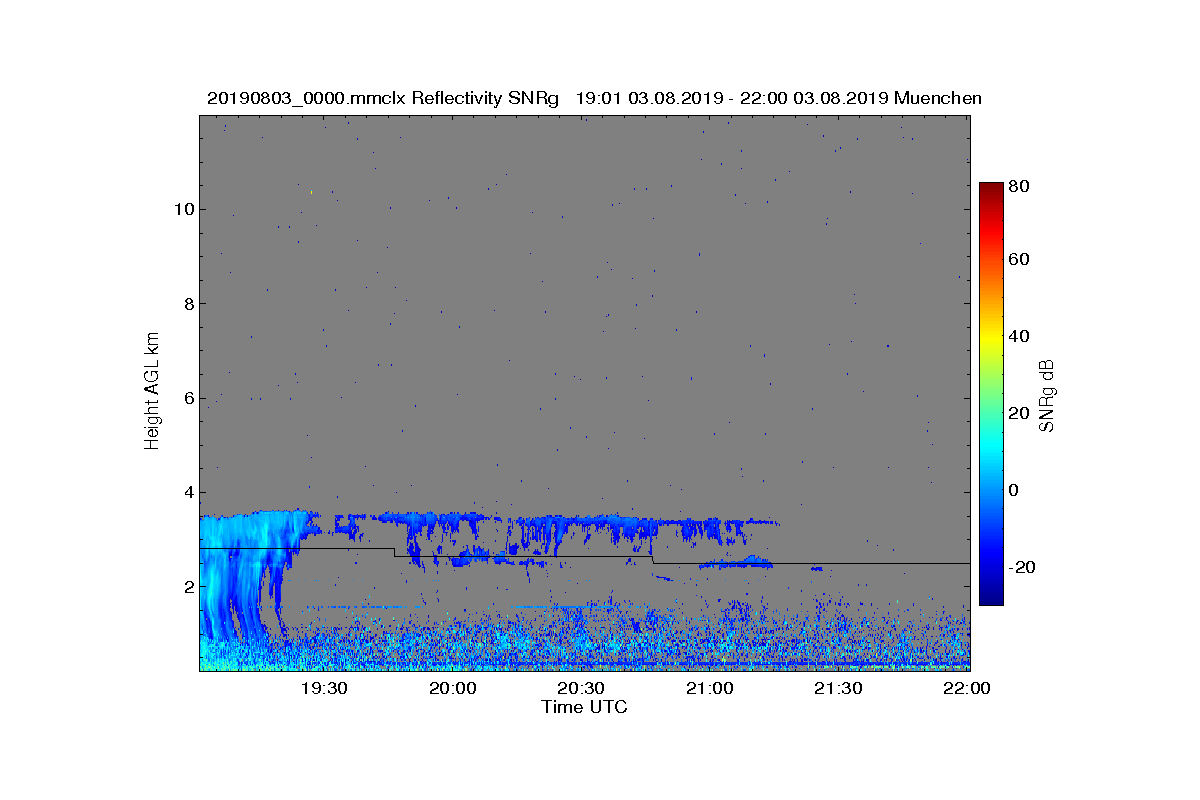Click the yellow band of the colorbar
1200x800 pixels.
tap(991, 337)
